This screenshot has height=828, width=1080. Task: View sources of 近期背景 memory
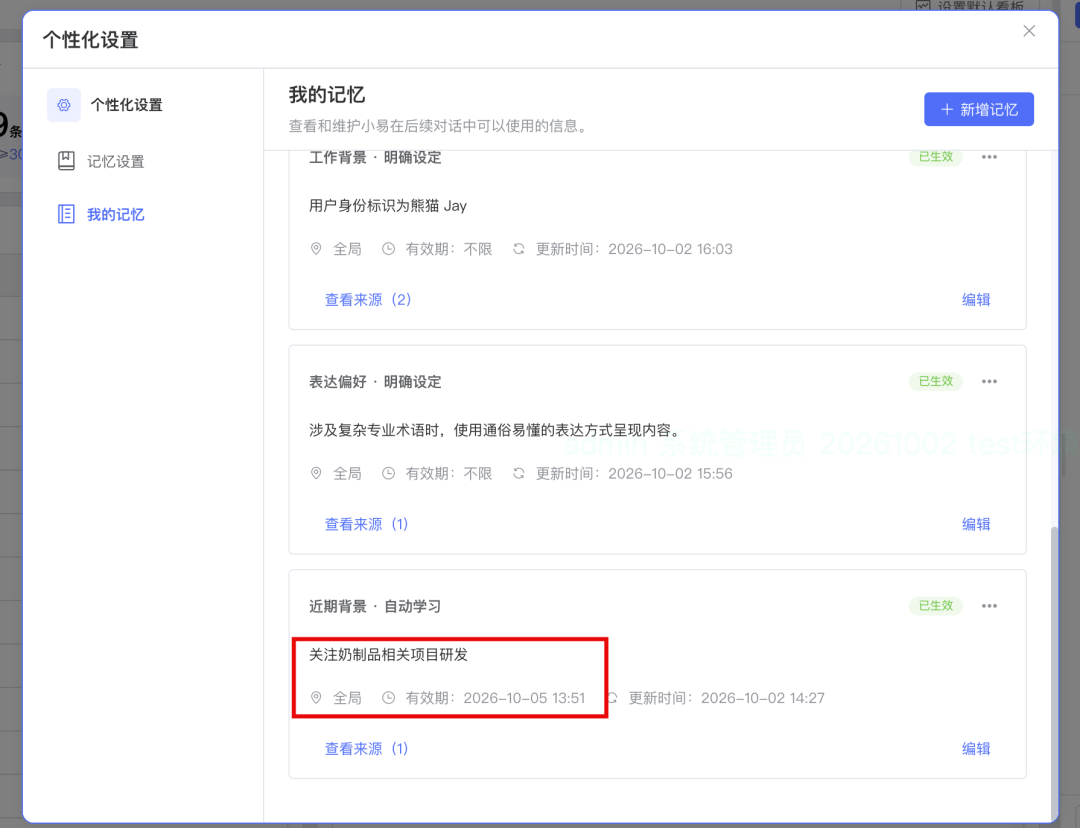point(366,749)
